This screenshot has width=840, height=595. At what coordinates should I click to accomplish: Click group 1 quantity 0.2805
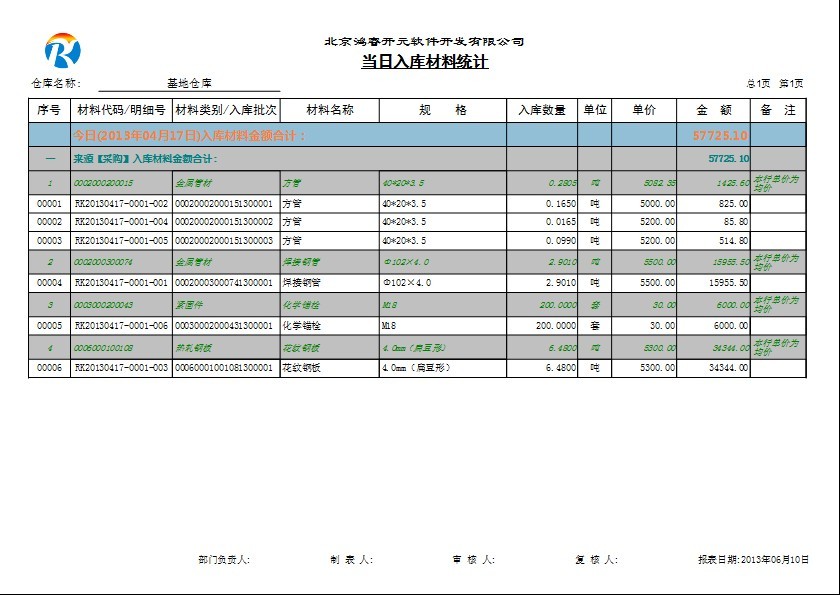562,183
